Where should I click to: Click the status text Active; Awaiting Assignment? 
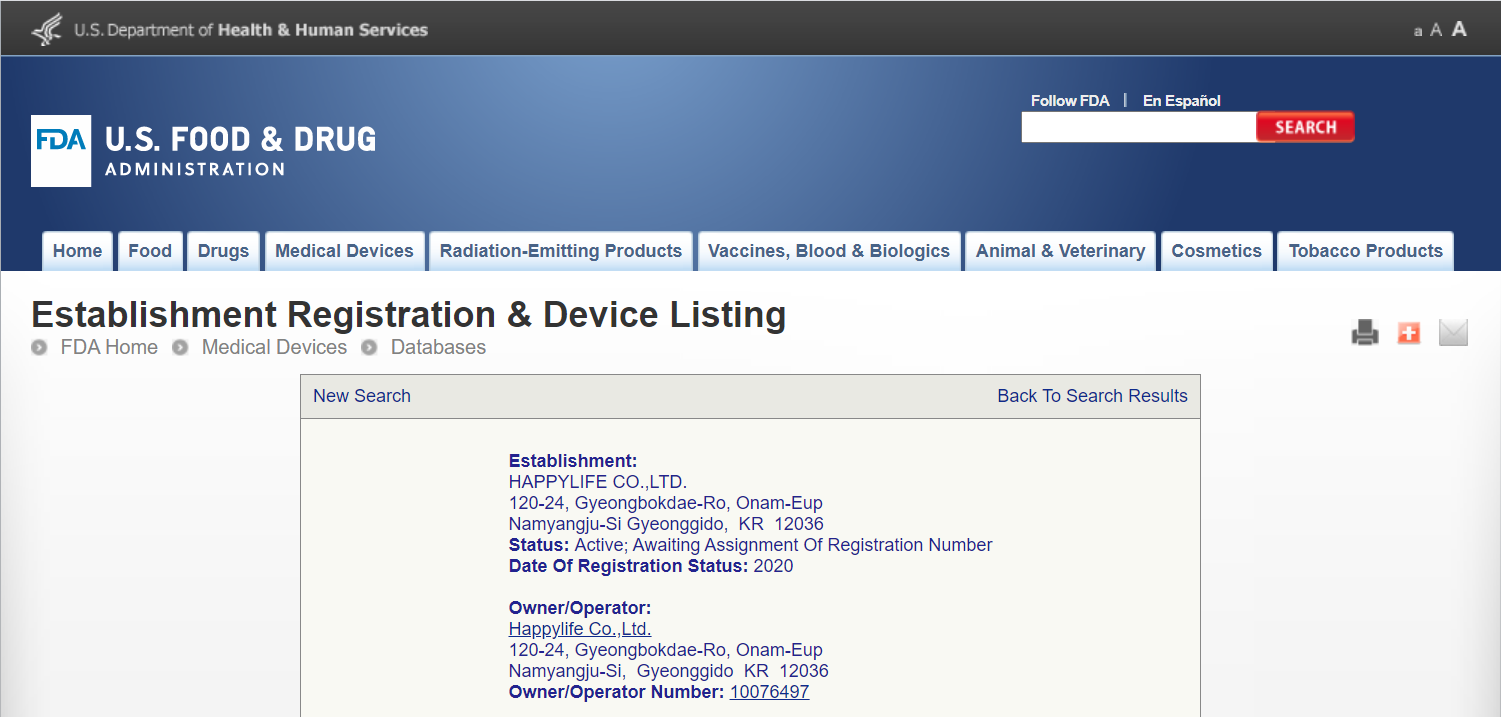click(783, 545)
